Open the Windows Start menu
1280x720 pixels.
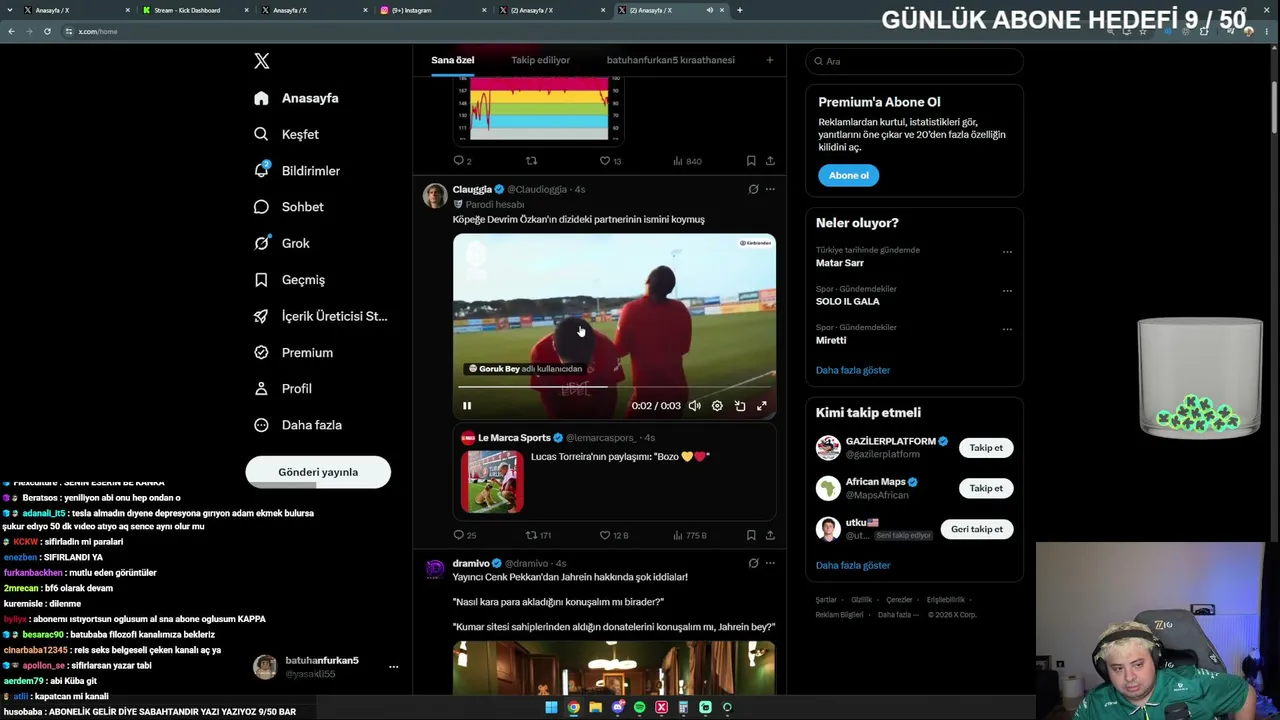click(x=551, y=708)
